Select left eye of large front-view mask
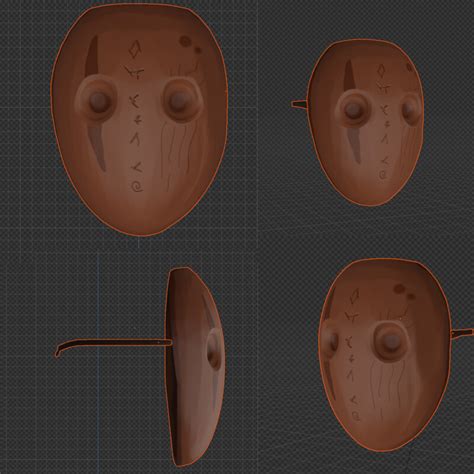Screen dimensions: 474x474 (97, 99)
